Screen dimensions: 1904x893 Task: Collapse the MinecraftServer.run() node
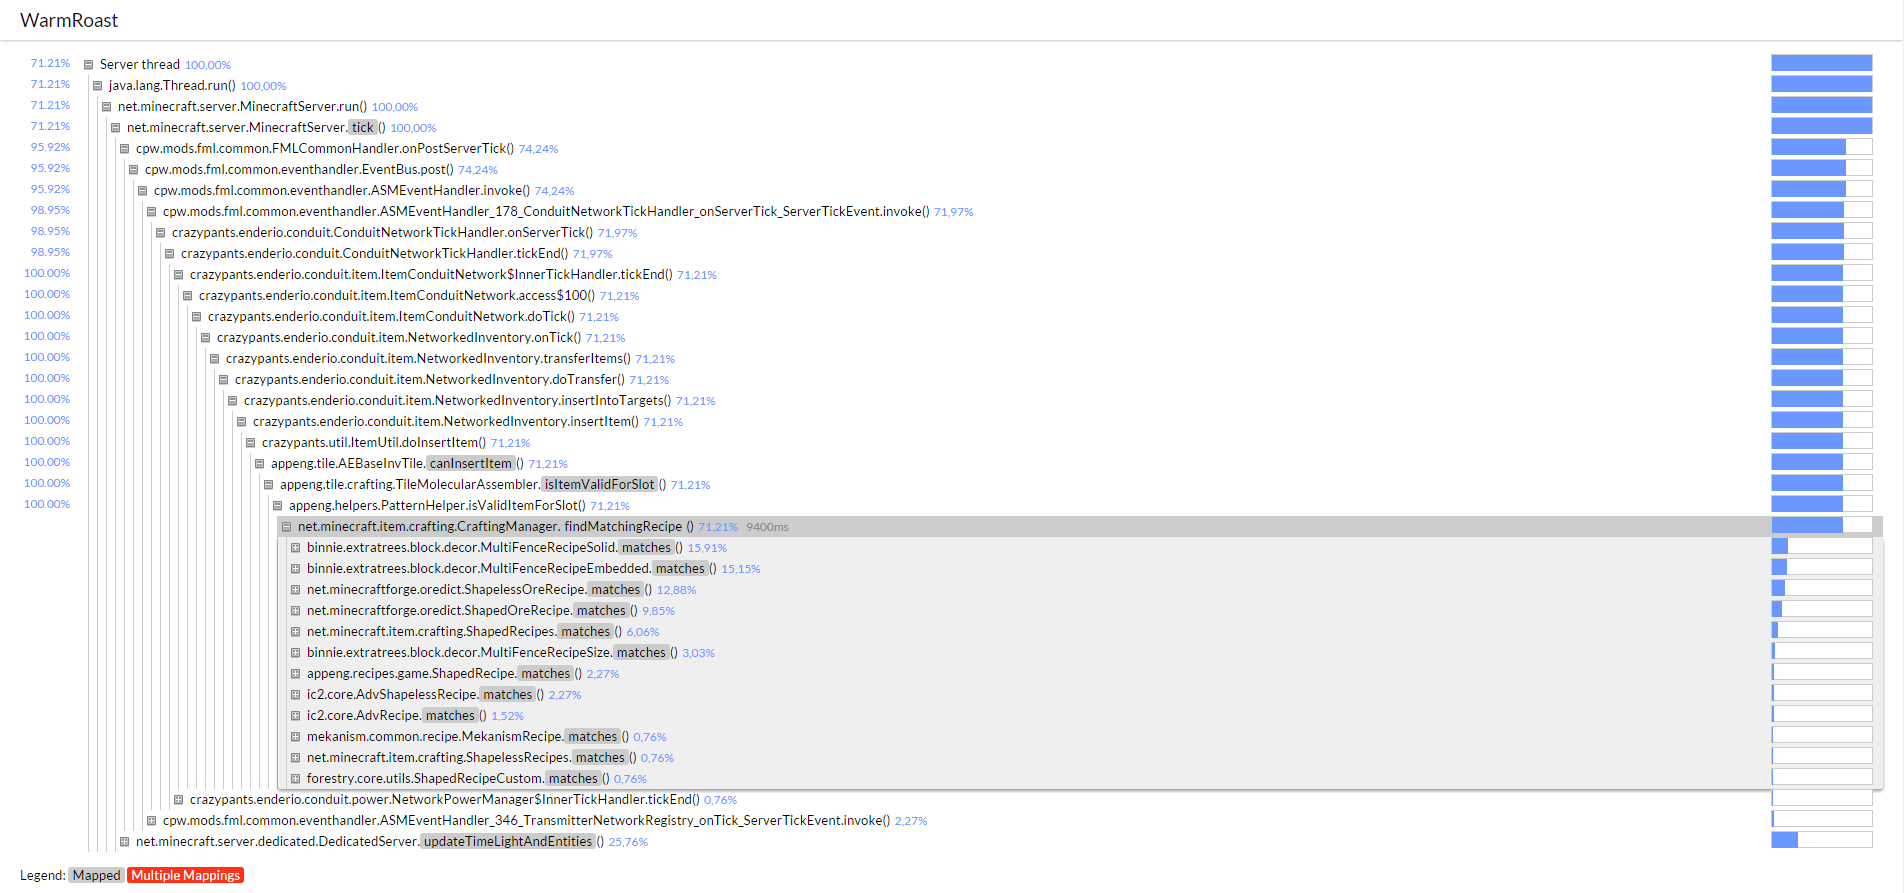[106, 107]
